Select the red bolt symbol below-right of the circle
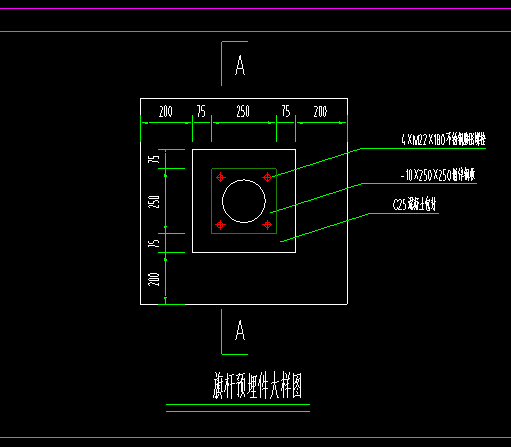511x447 pixels. [x=267, y=225]
